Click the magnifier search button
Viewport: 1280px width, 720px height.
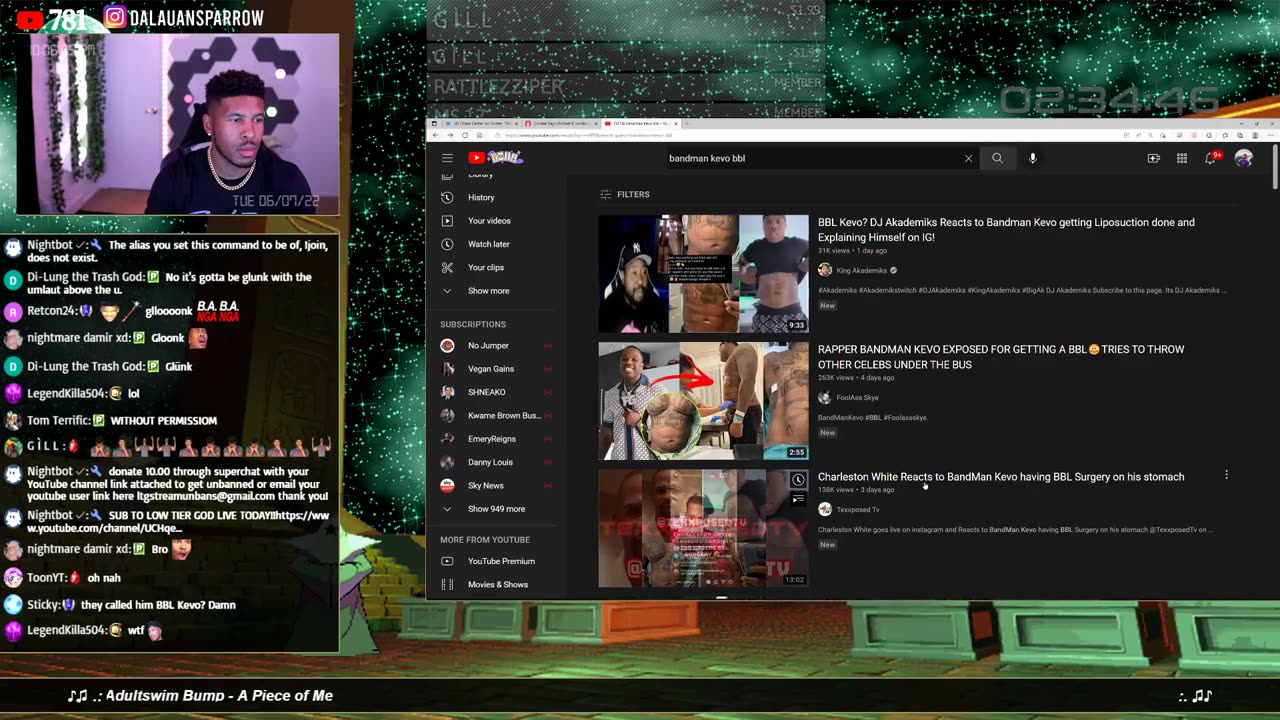[x=997, y=158]
